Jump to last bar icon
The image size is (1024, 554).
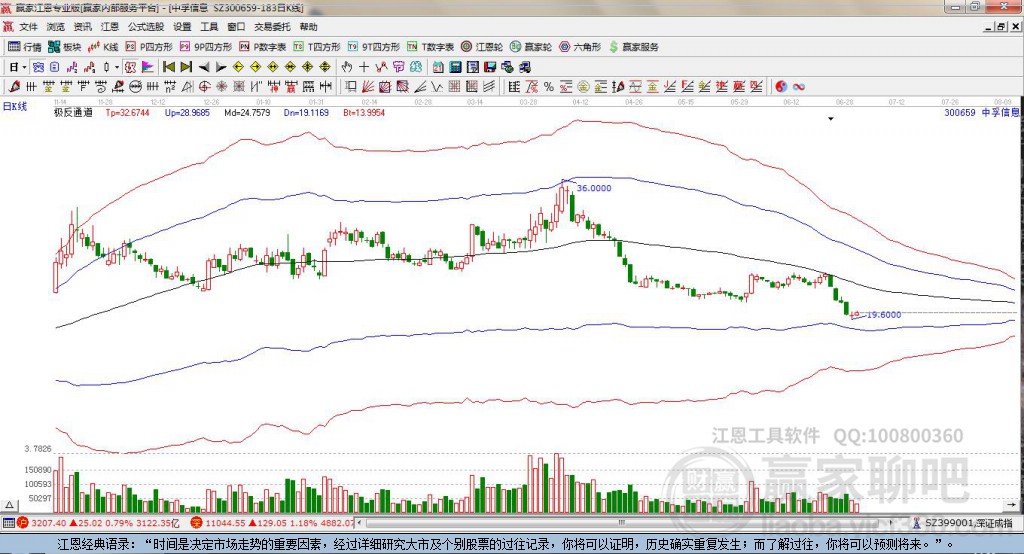point(186,67)
